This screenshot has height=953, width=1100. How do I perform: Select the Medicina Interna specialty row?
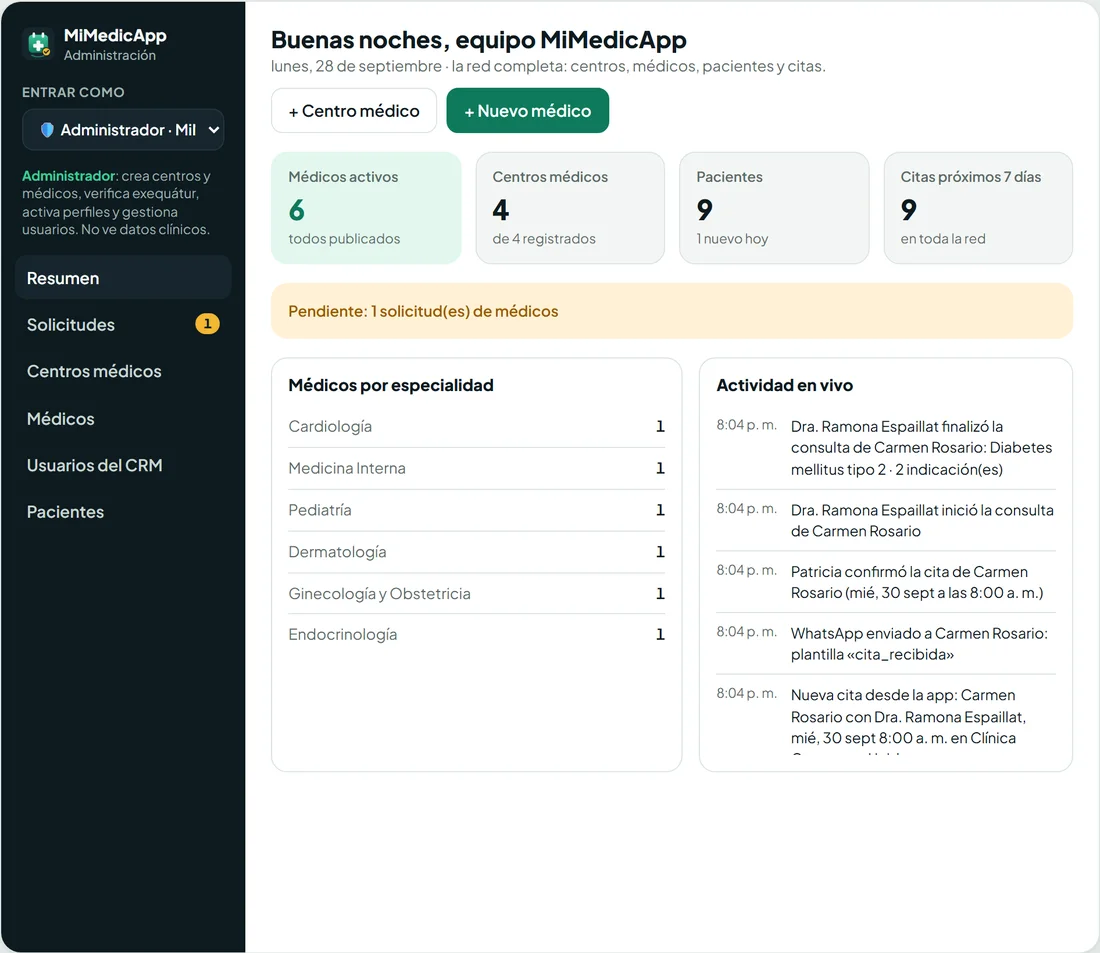[476, 468]
